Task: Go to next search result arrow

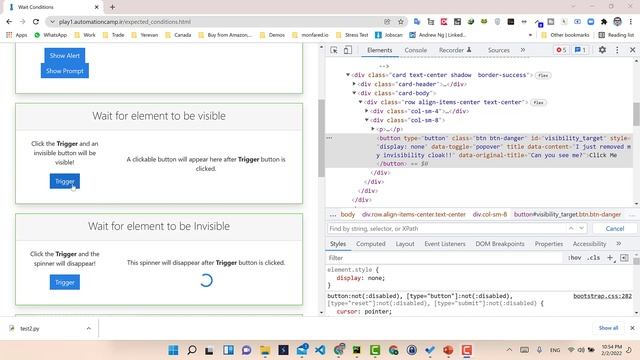Action: [x=582, y=228]
